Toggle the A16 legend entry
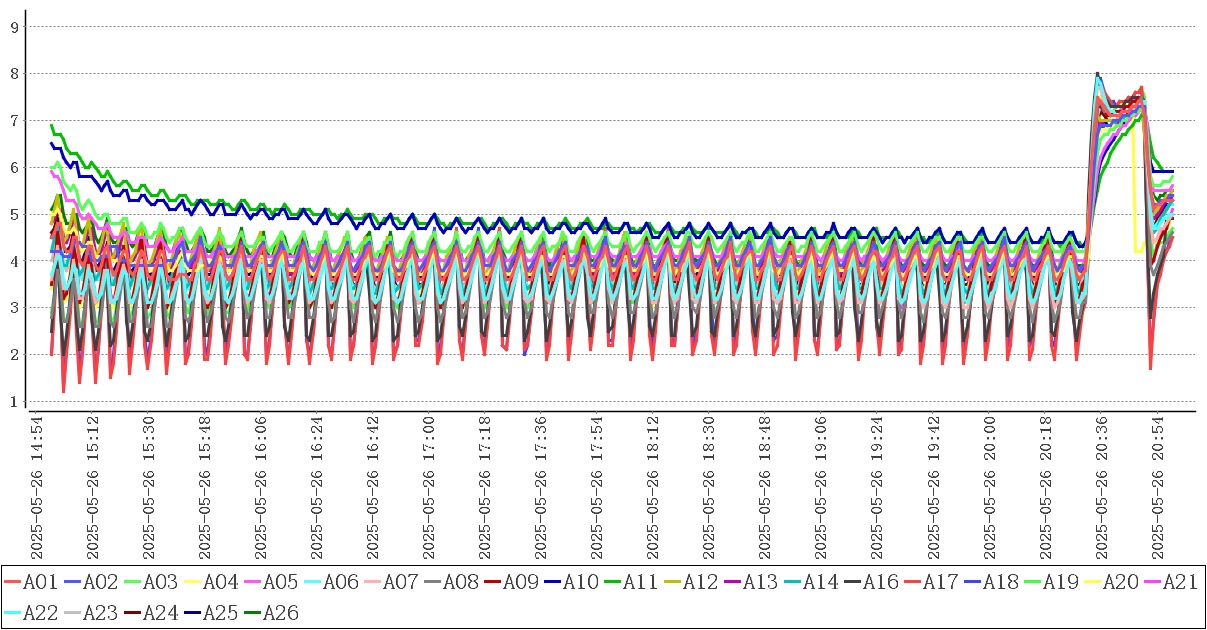Viewport: 1207px width, 630px height. click(880, 582)
